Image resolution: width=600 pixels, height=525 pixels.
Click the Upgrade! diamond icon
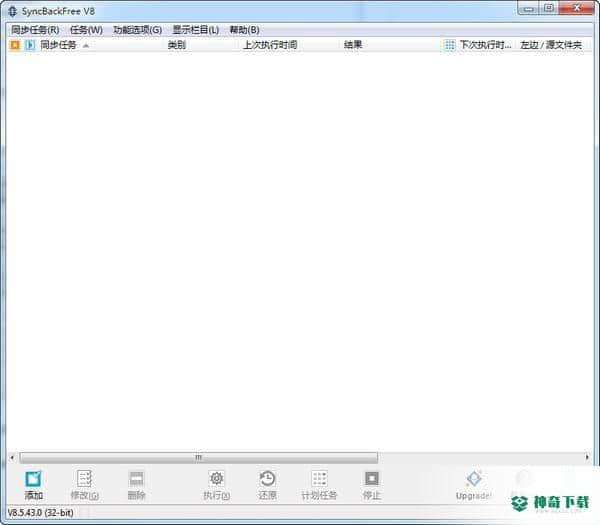pyautogui.click(x=474, y=478)
